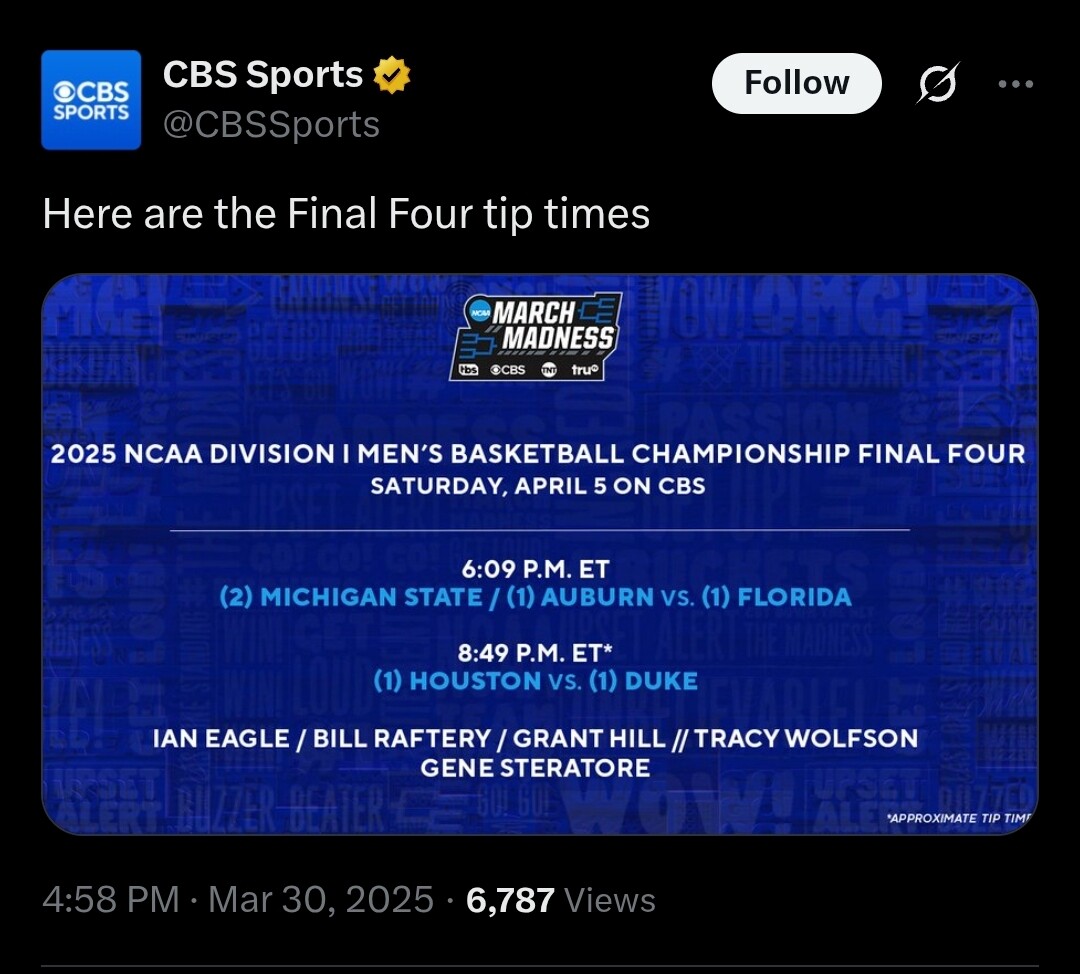Click the March Madness logo in image
The image size is (1080, 974).
[538, 336]
